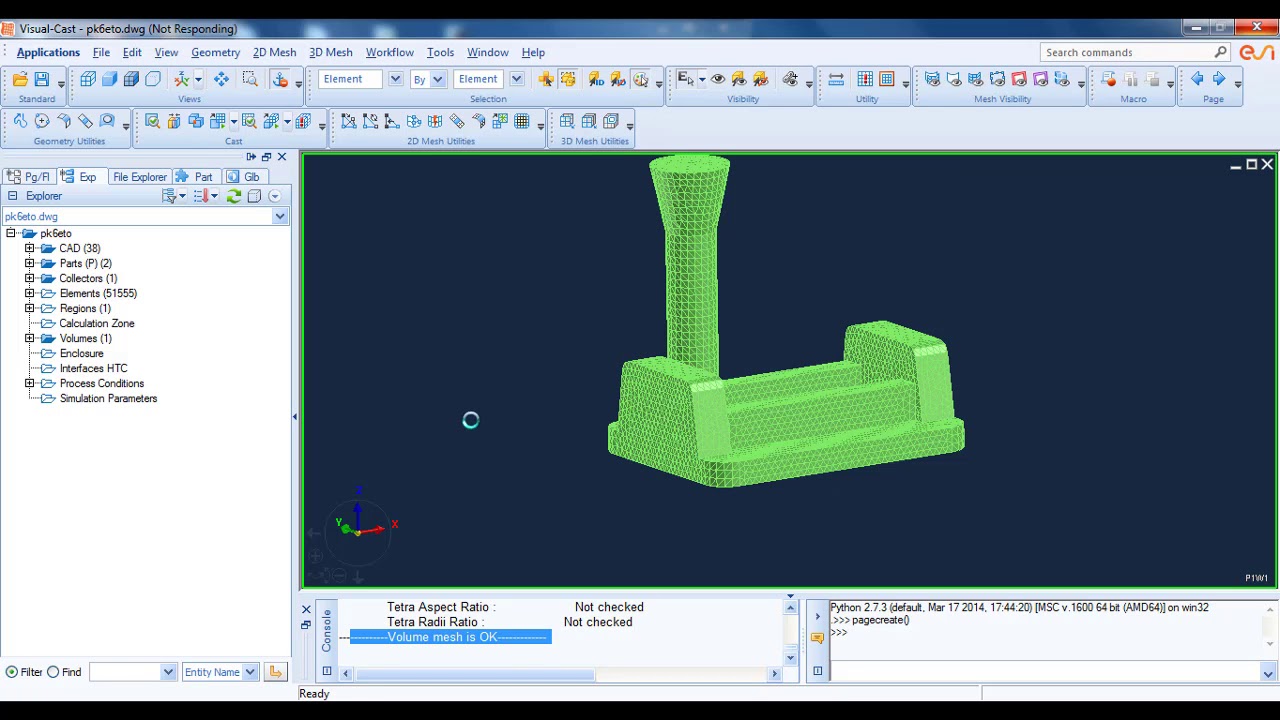Open the Entity Name dropdown

pos(250,672)
